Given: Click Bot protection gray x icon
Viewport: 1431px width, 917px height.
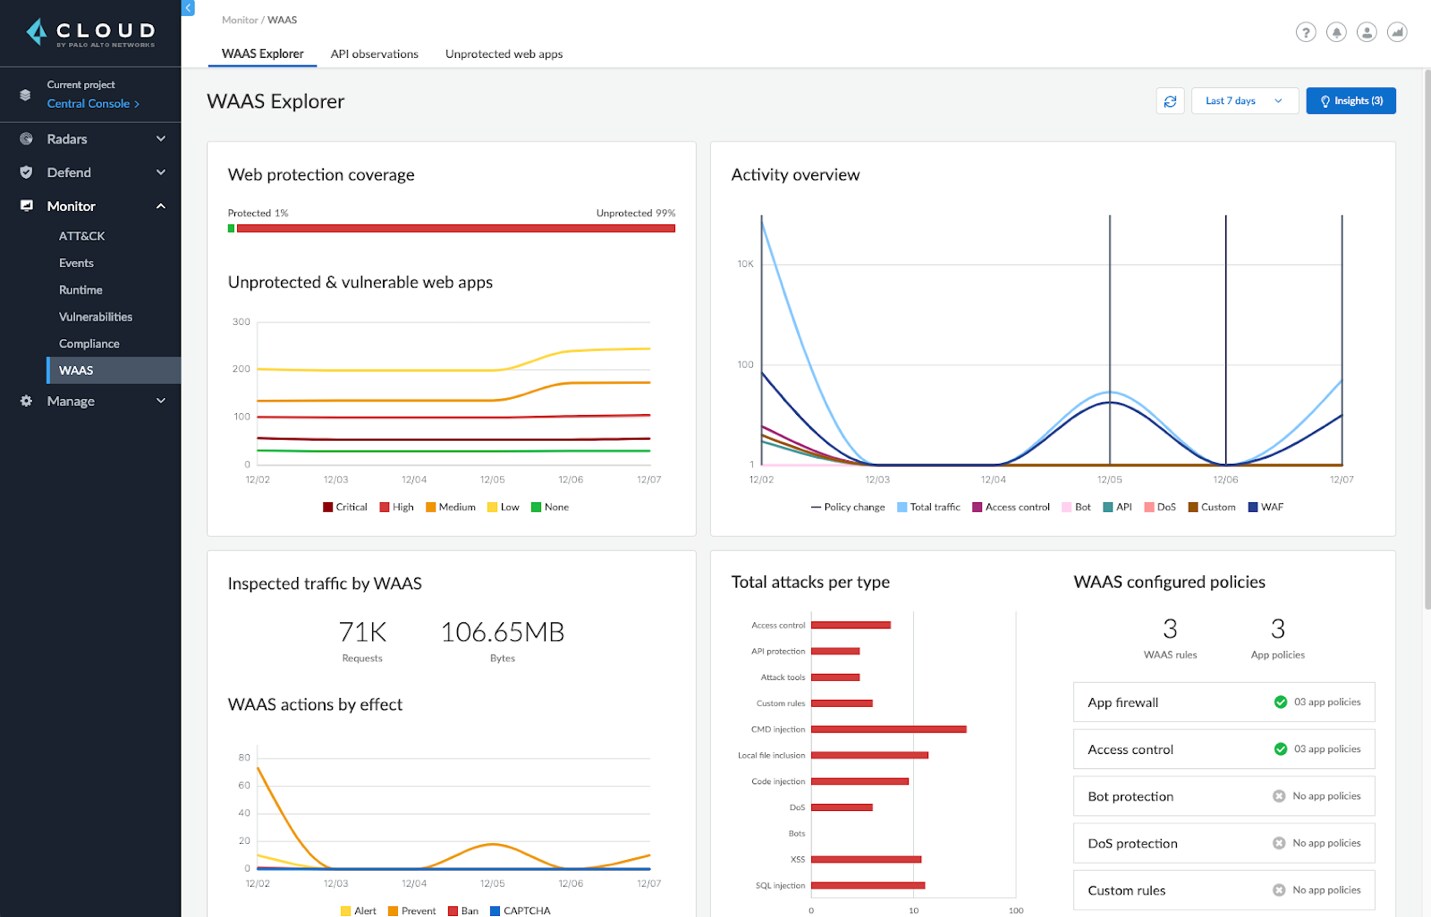Looking at the screenshot, I should click(1278, 796).
